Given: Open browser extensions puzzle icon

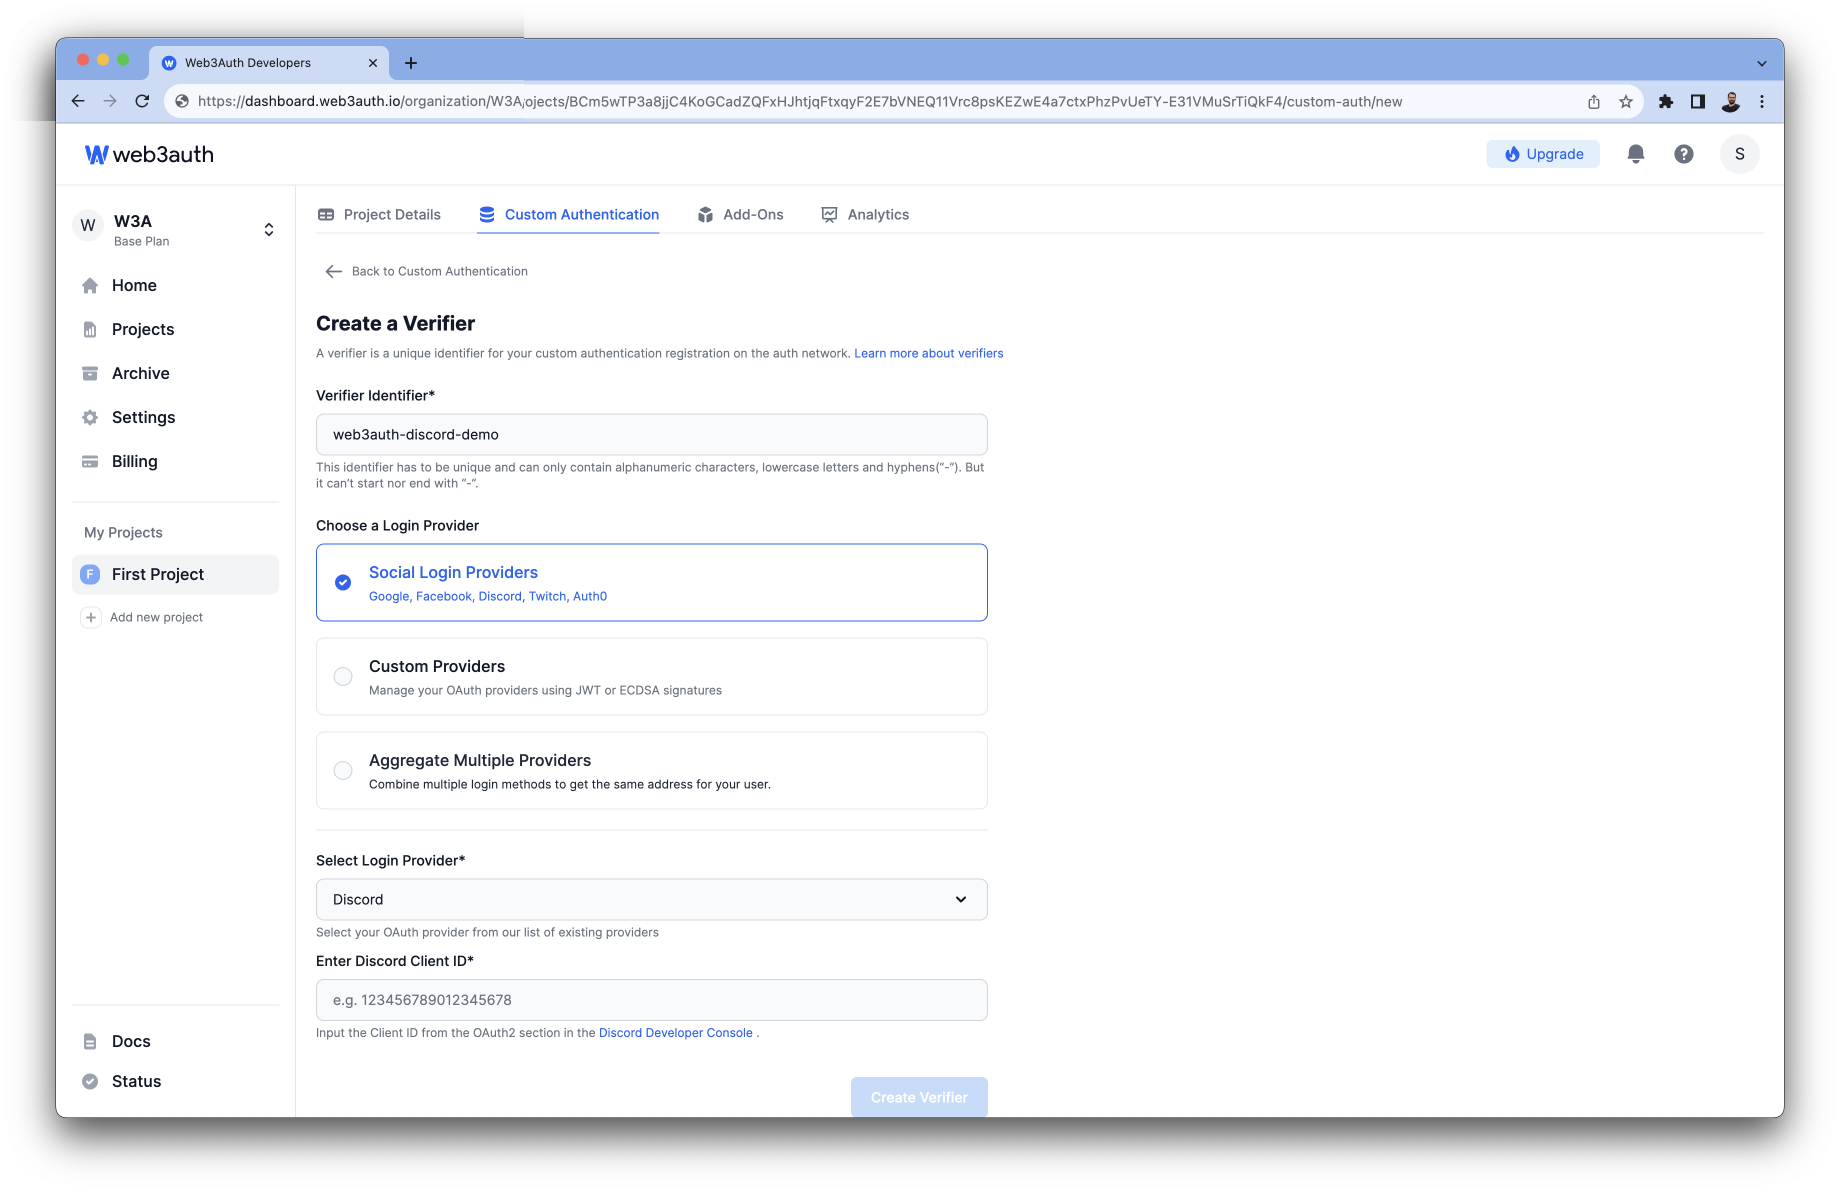Looking at the screenshot, I should (1666, 101).
